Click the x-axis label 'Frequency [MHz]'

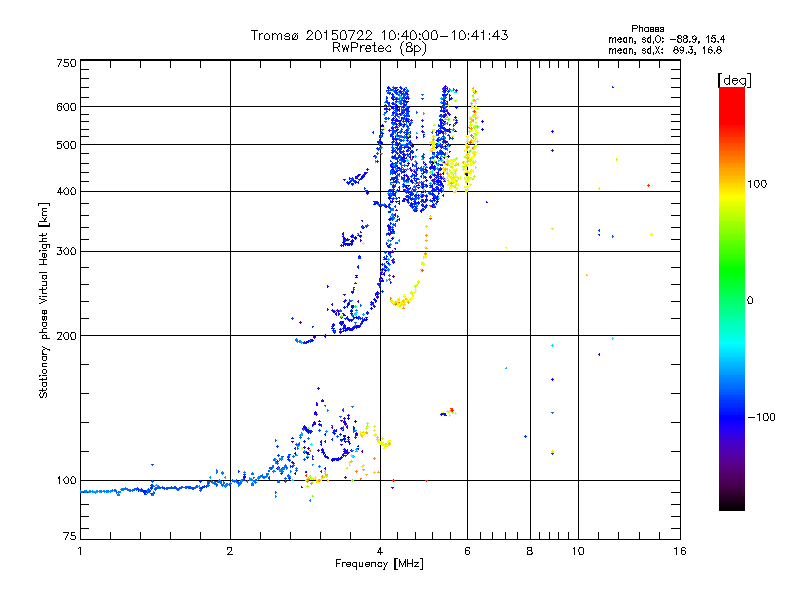[x=379, y=564]
